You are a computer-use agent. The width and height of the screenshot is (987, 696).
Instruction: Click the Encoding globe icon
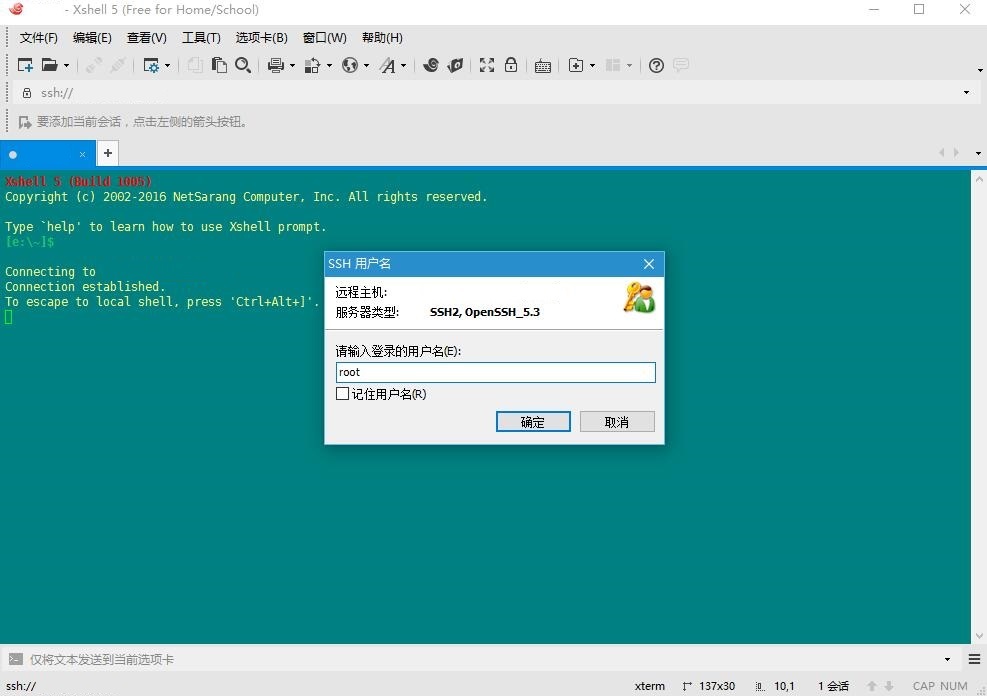pyautogui.click(x=350, y=65)
